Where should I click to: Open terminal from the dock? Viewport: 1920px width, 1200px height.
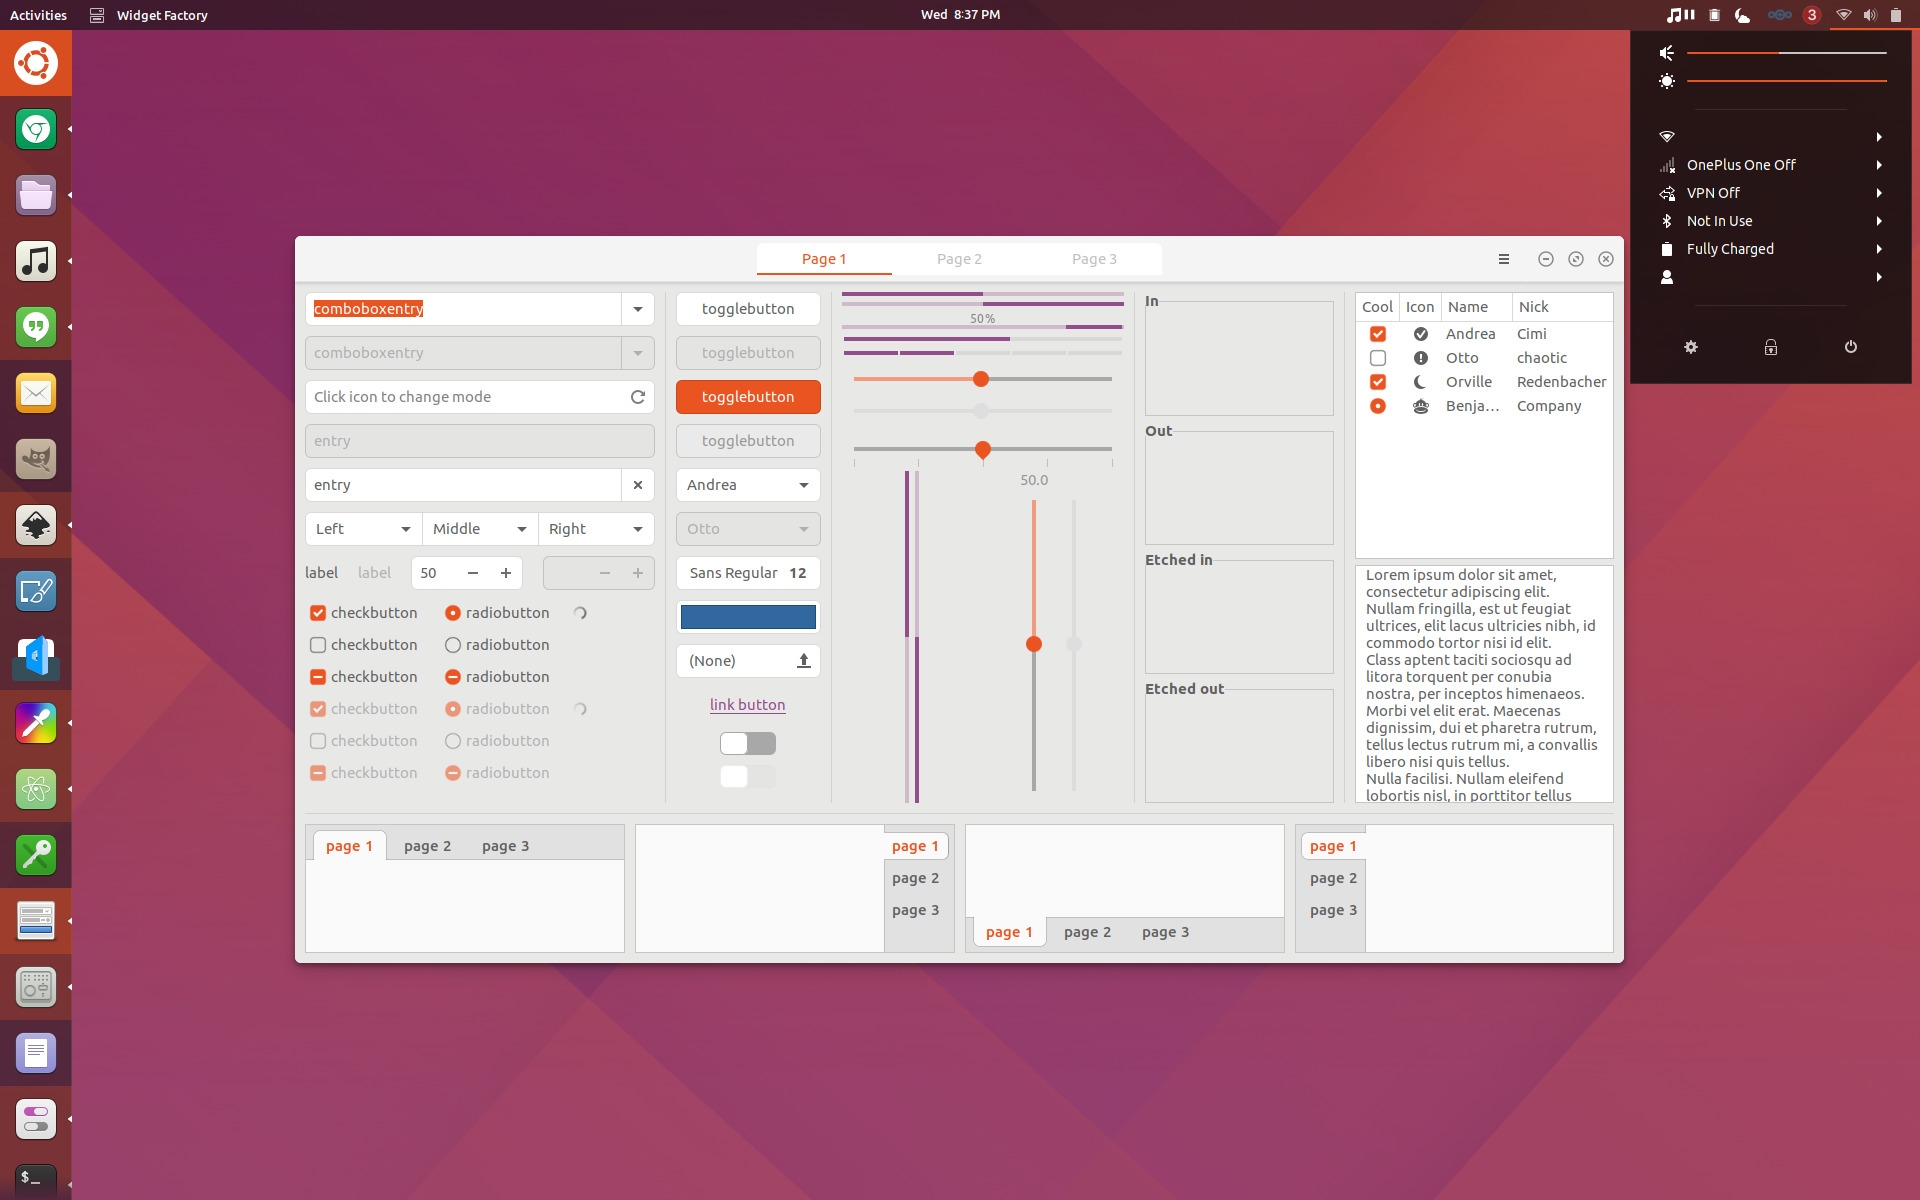[36, 1180]
